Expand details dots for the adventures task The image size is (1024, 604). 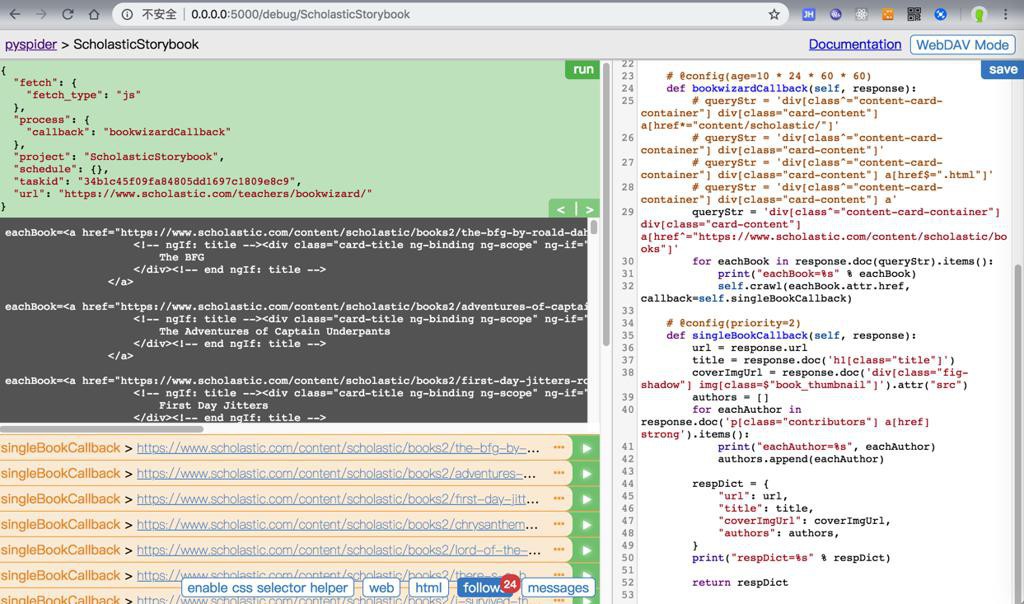pyautogui.click(x=559, y=473)
